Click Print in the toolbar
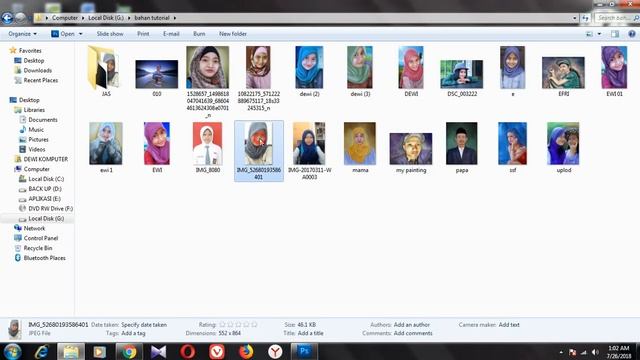The image size is (640, 360). [x=143, y=34]
